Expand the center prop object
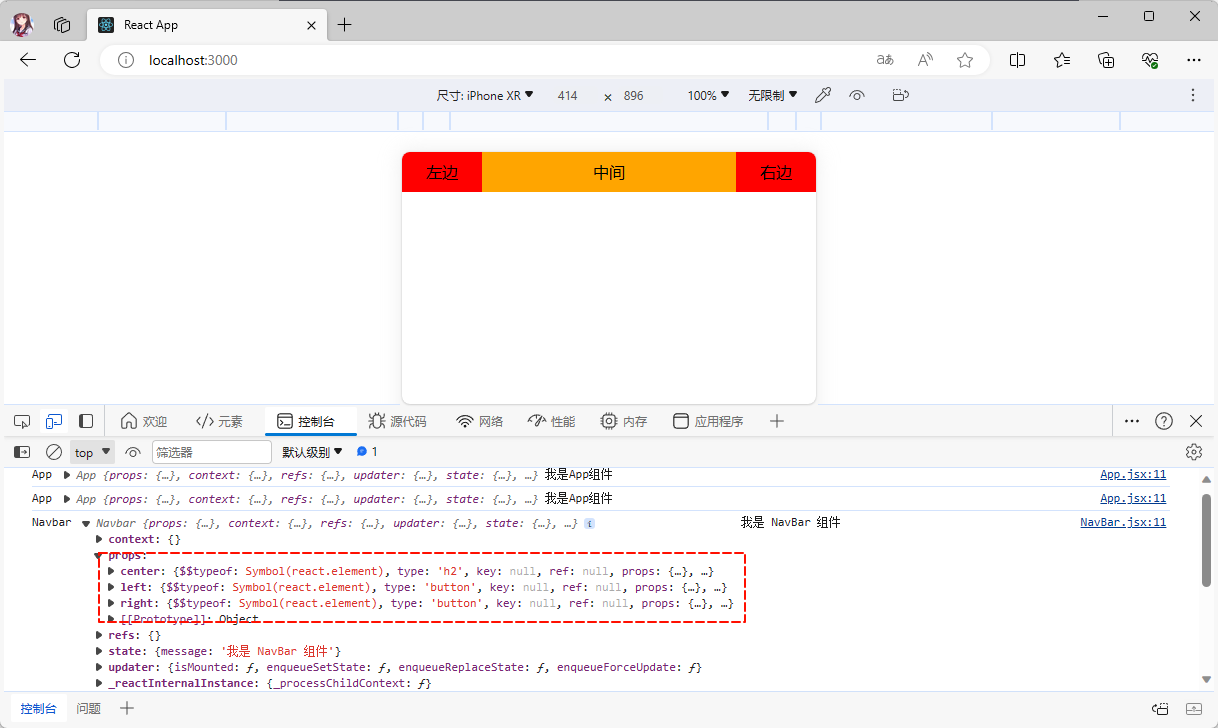 (112, 571)
